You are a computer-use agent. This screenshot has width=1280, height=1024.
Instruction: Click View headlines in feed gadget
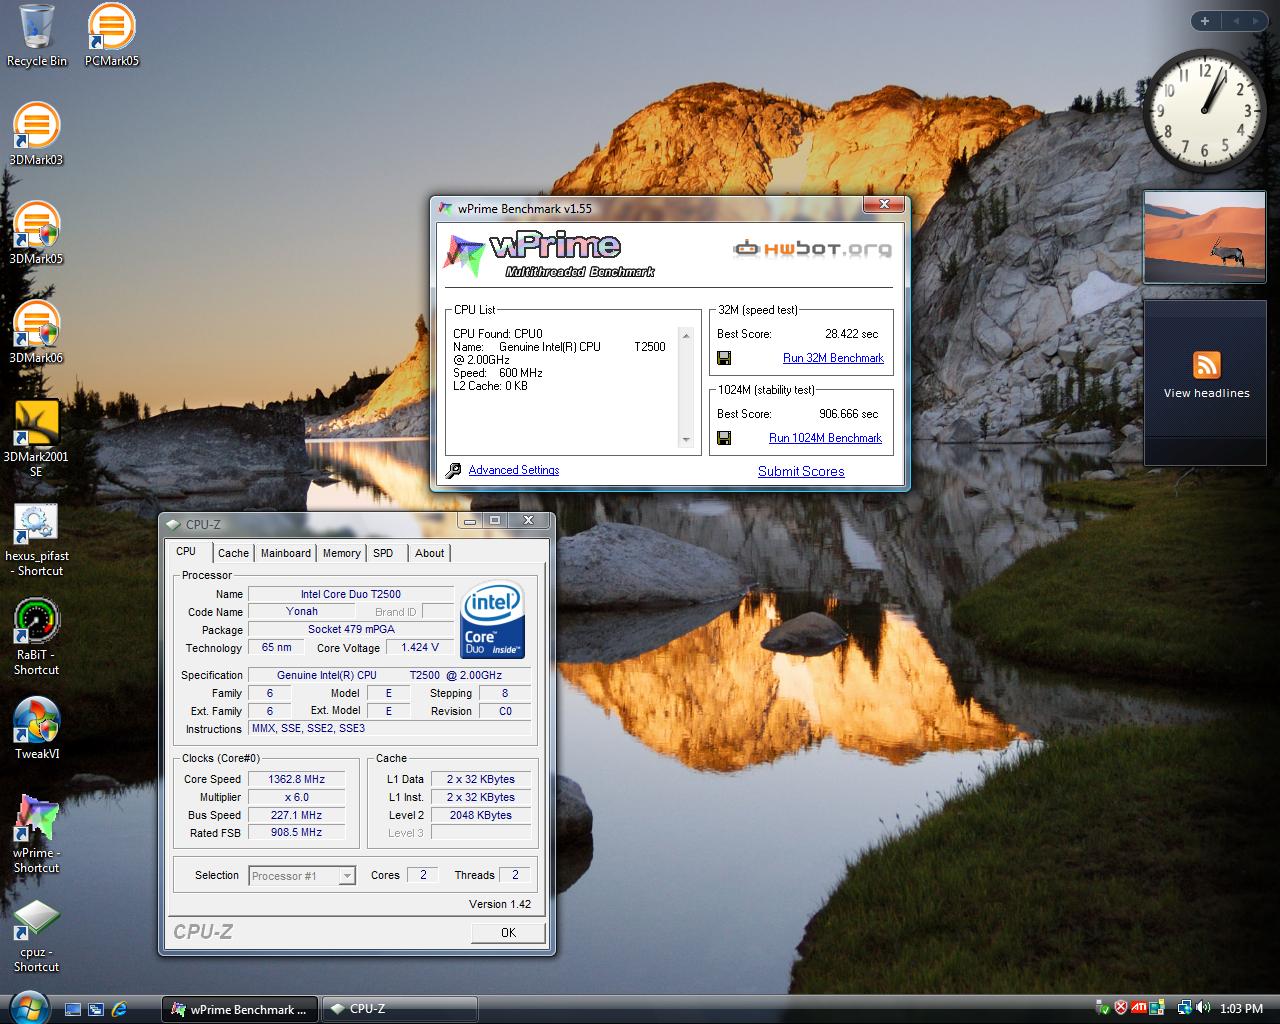coord(1206,393)
